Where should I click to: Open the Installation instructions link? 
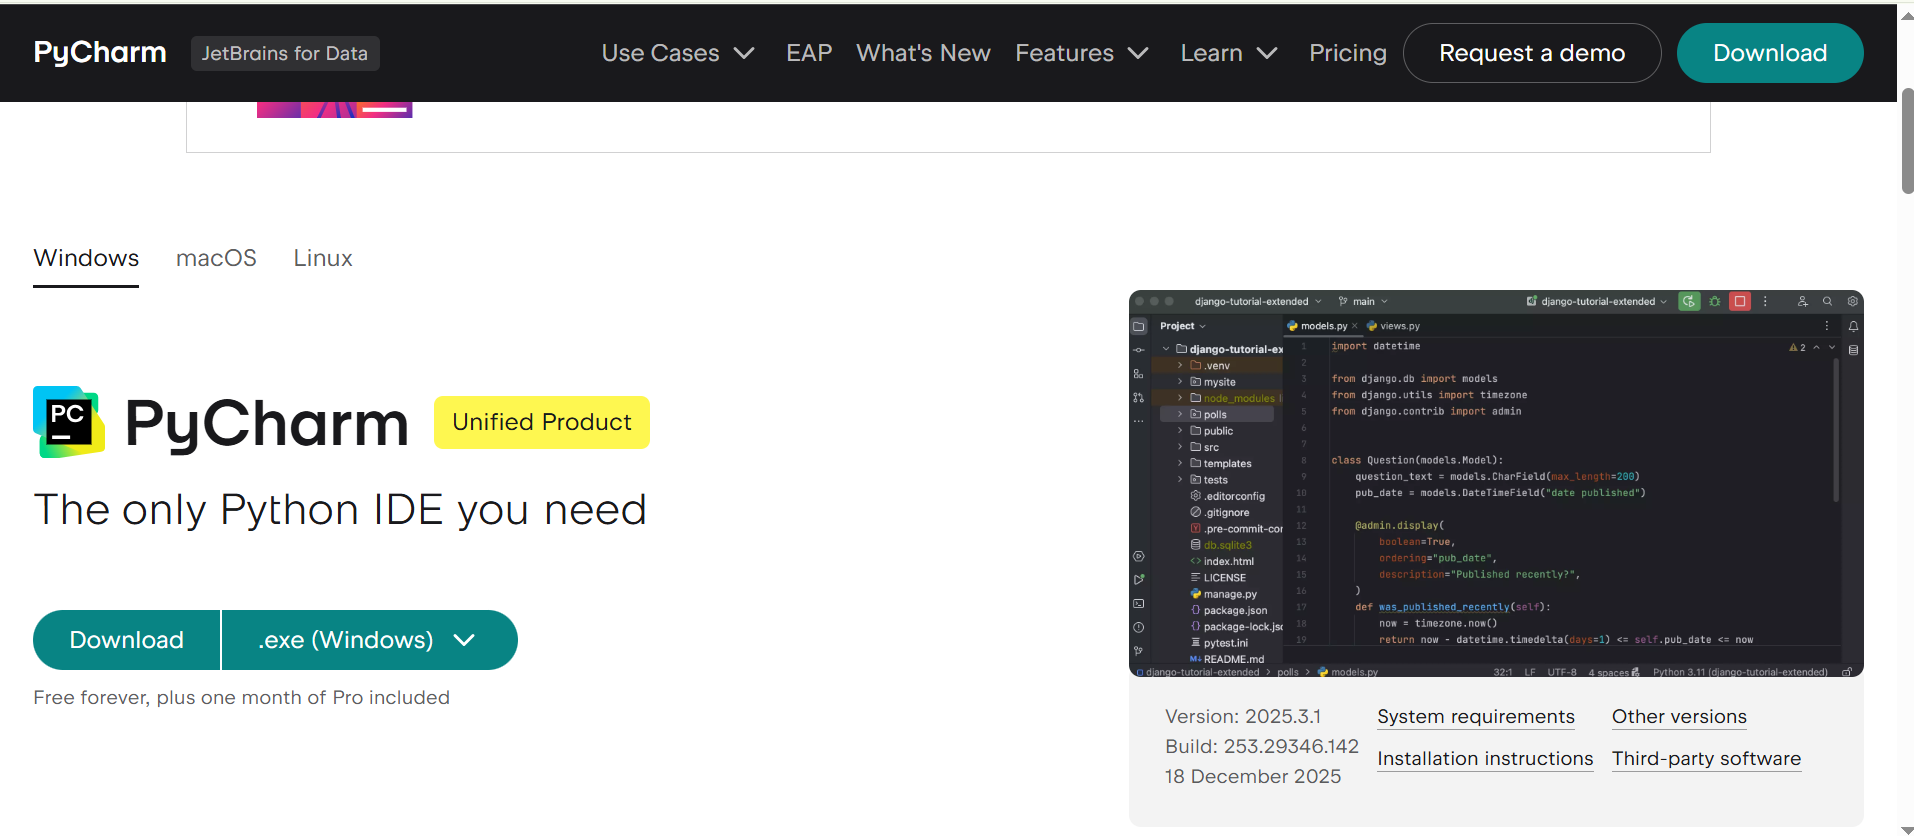[1485, 759]
